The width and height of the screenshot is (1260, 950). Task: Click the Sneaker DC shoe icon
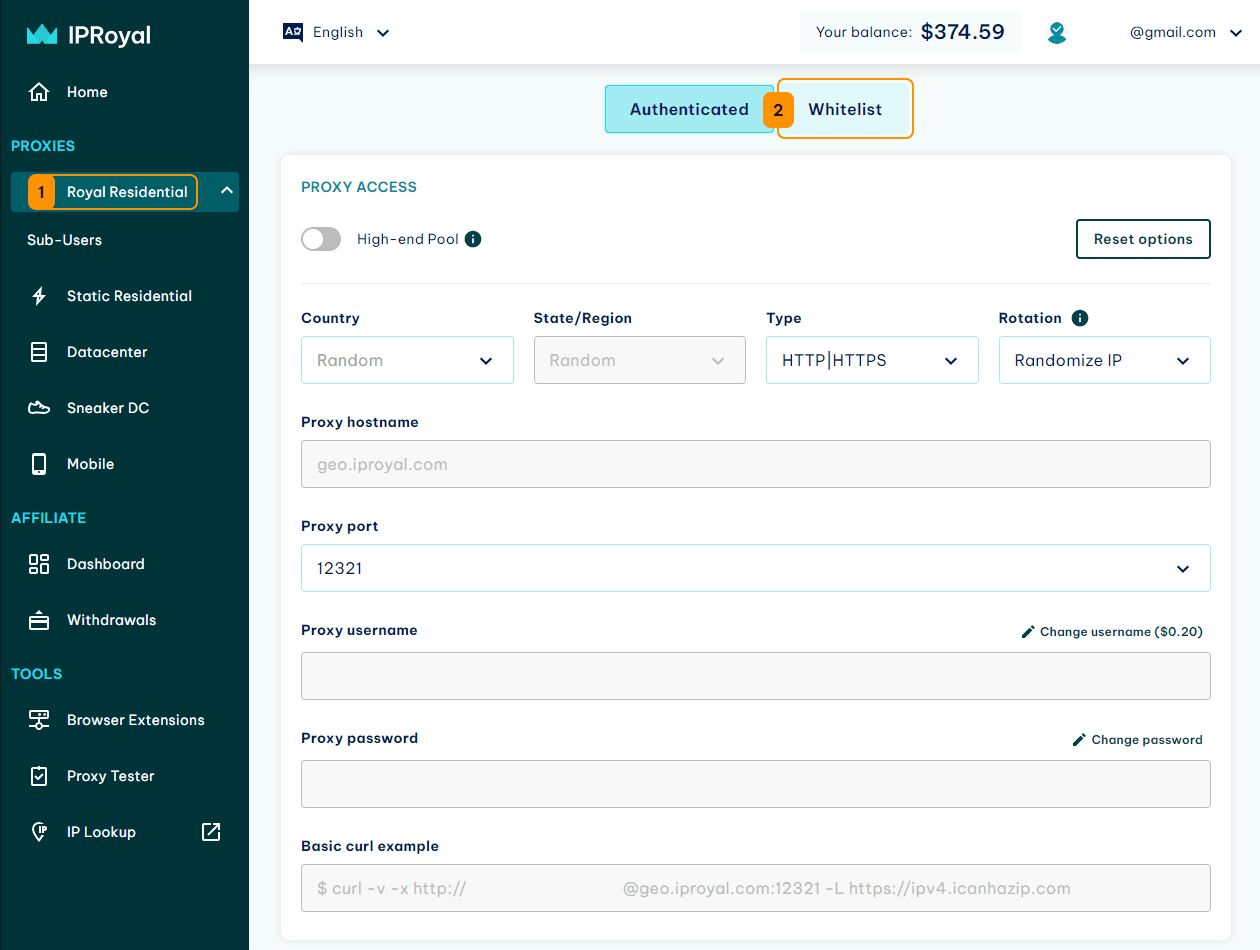pos(39,408)
